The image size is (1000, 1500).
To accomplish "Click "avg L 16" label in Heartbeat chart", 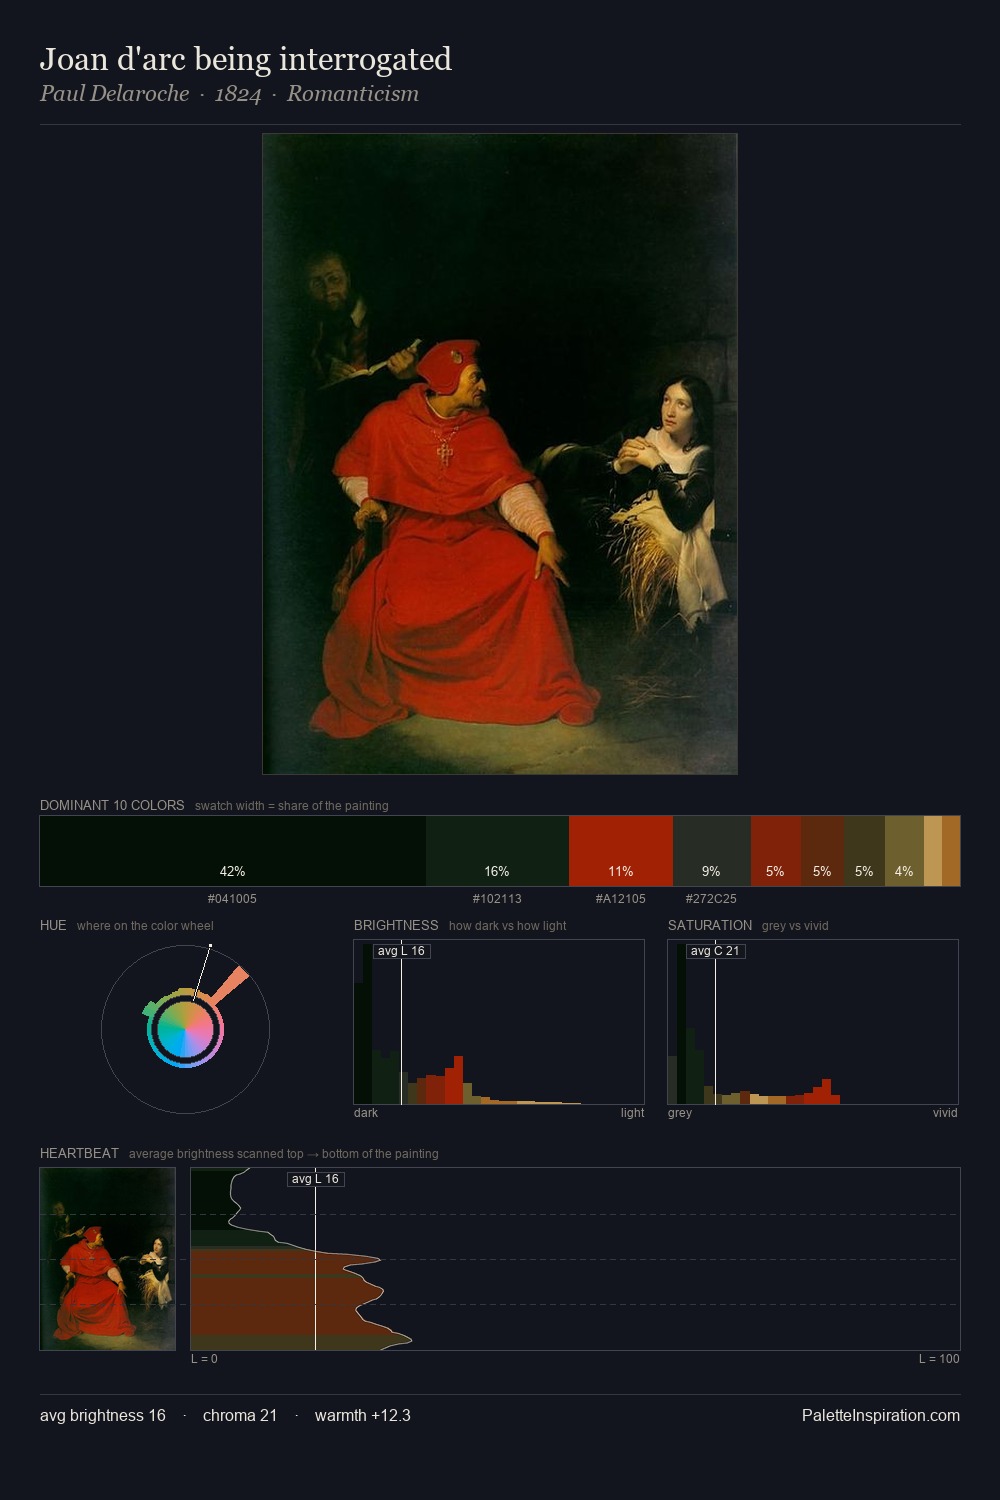I will pyautogui.click(x=316, y=1179).
